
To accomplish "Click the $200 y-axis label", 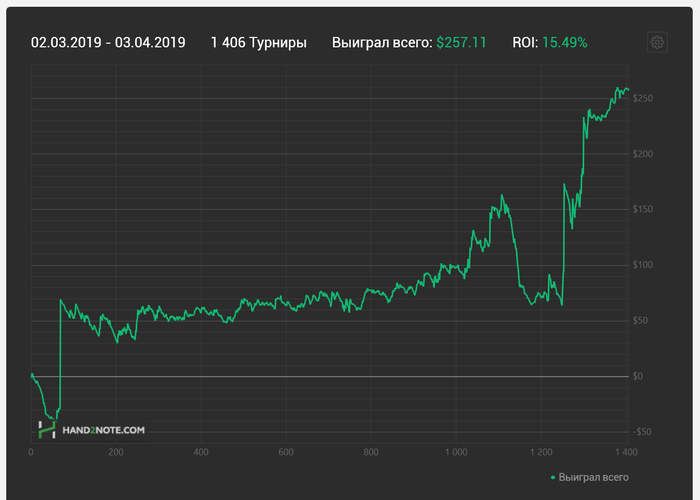I will (x=642, y=154).
